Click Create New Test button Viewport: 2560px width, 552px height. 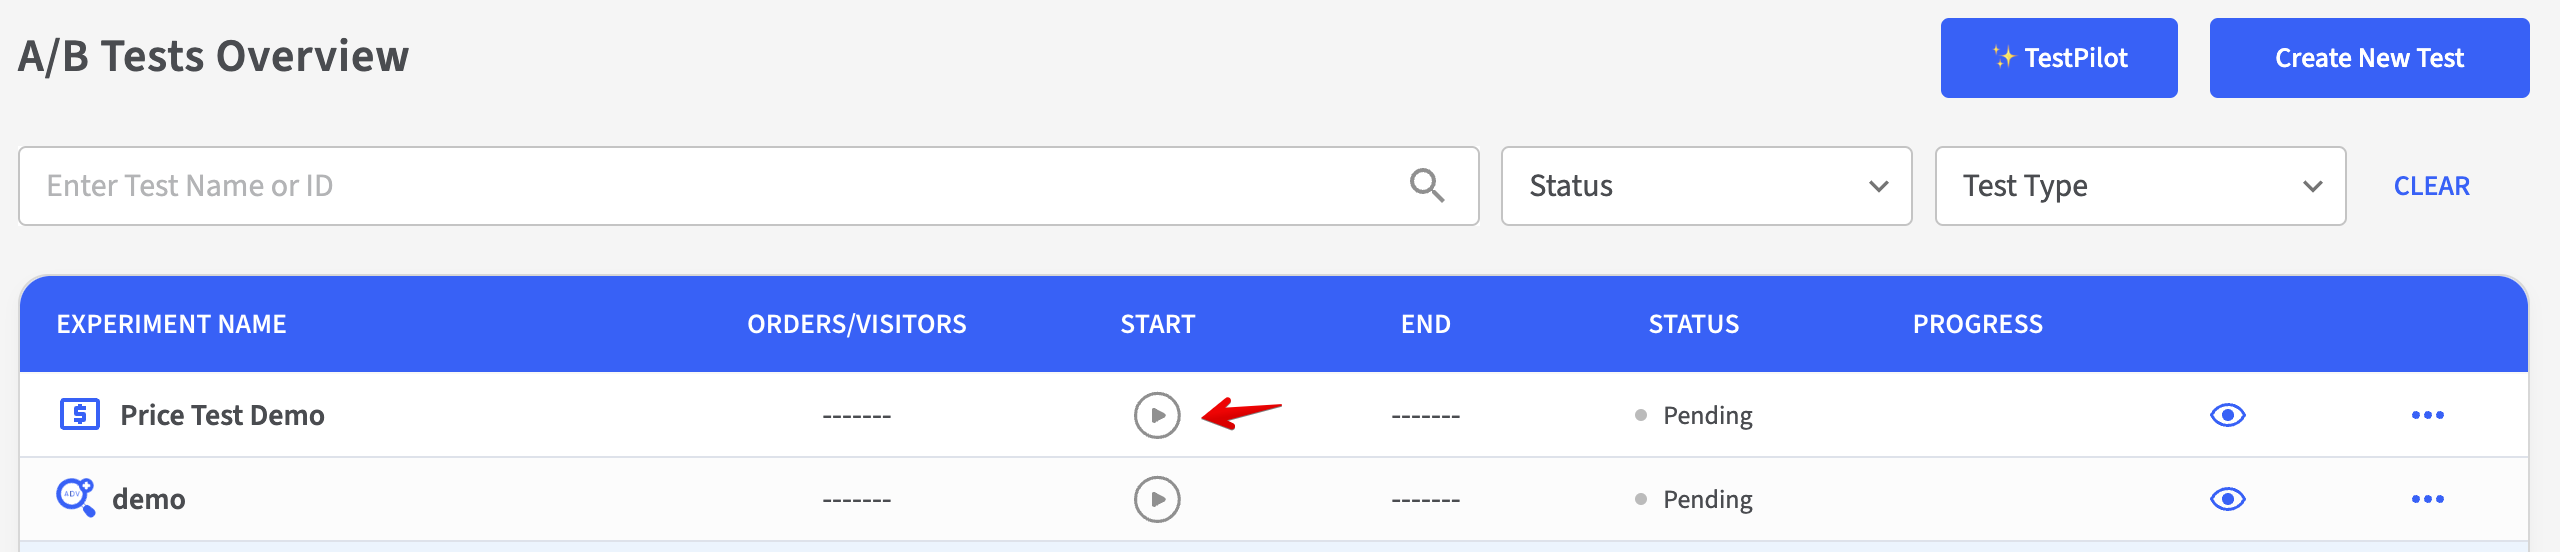(x=2369, y=58)
